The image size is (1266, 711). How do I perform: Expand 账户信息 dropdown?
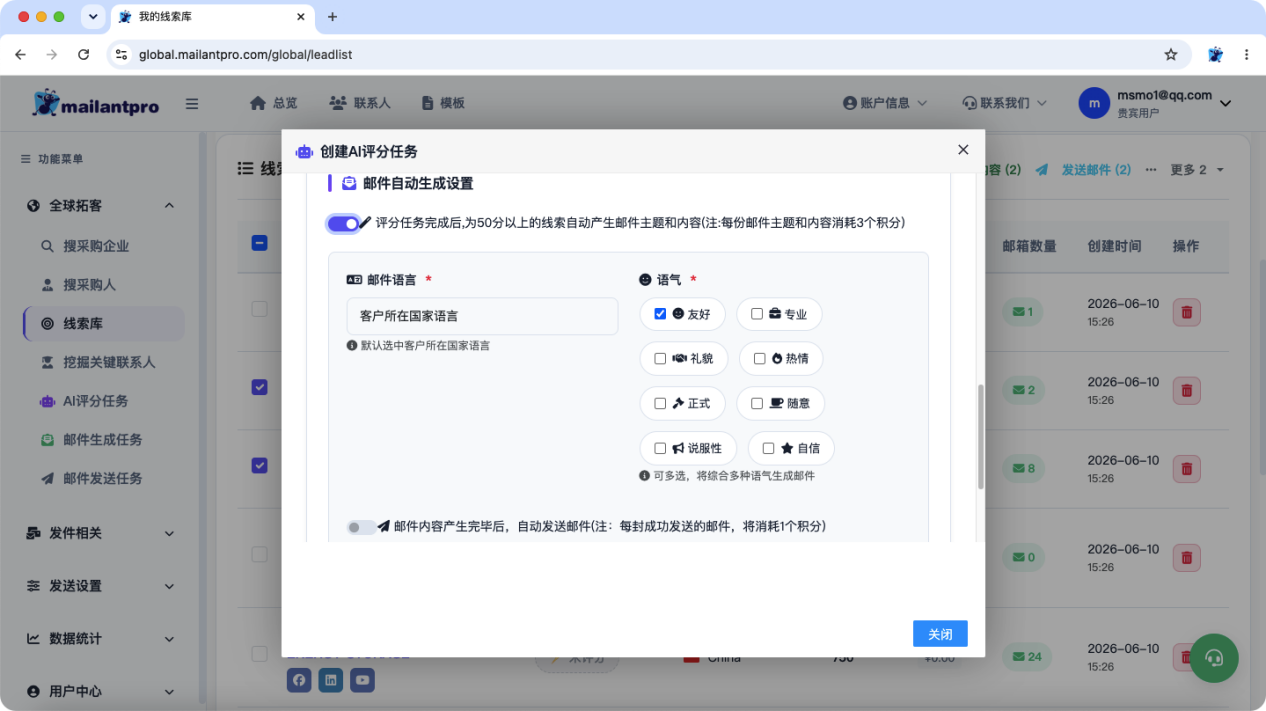(x=885, y=103)
